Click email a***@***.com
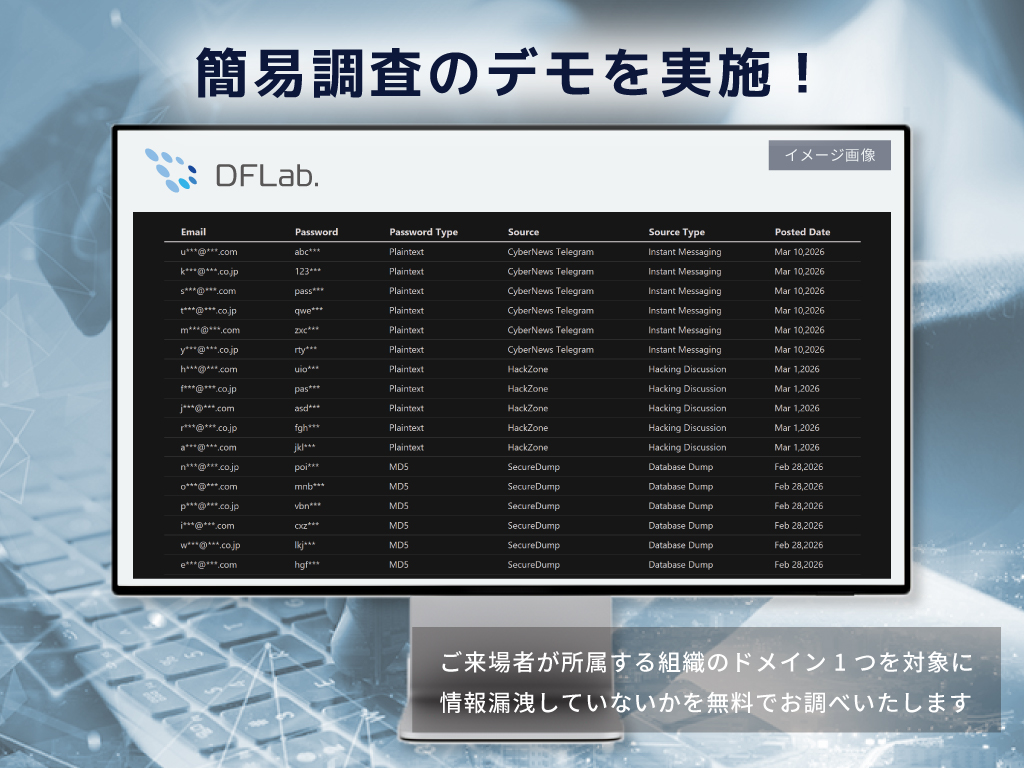Viewport: 1024px width, 768px height. [208, 447]
